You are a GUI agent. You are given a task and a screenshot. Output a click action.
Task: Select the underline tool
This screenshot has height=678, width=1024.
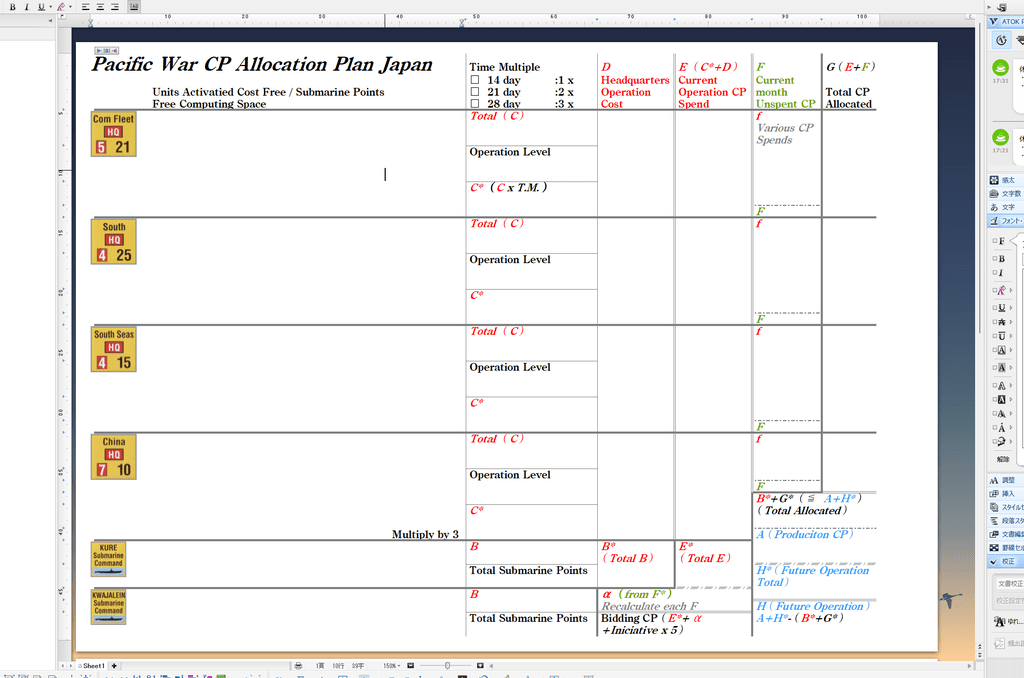point(41,6)
